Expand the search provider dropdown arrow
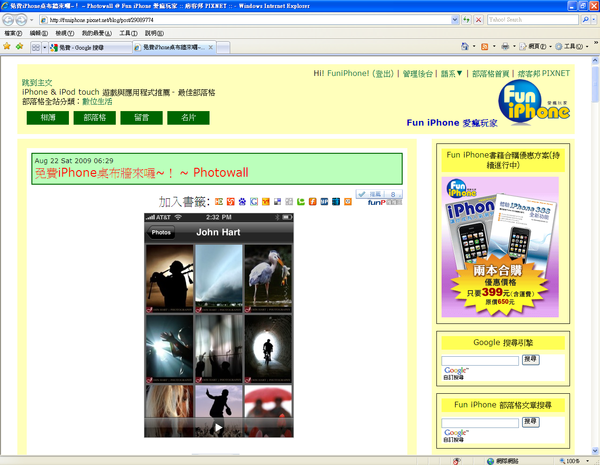Viewport: 600px width, 465px height. (593, 20)
